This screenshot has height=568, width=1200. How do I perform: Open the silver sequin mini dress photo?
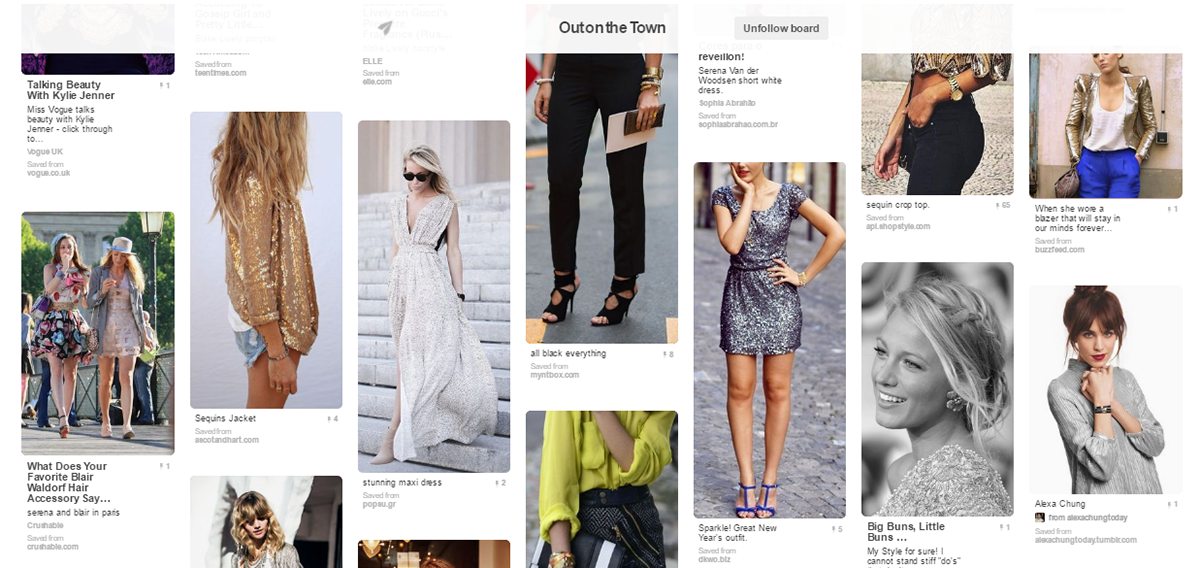coord(770,341)
